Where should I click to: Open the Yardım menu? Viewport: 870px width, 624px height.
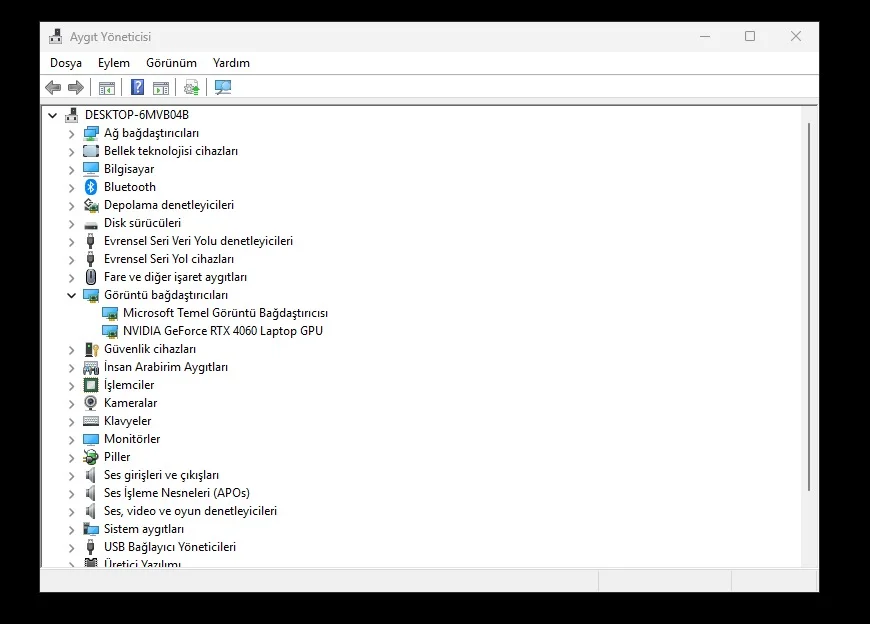click(231, 63)
